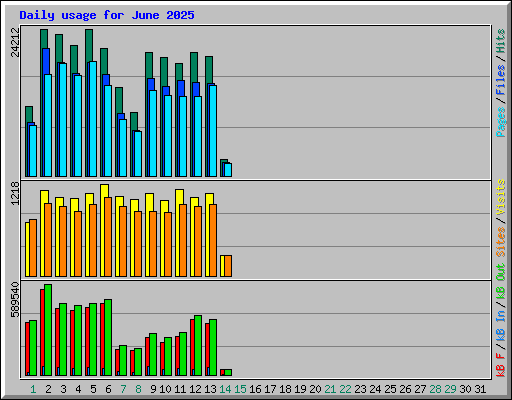512x400 pixels.
Task: Click the orange Sites bar for day 6
Action: point(108,237)
